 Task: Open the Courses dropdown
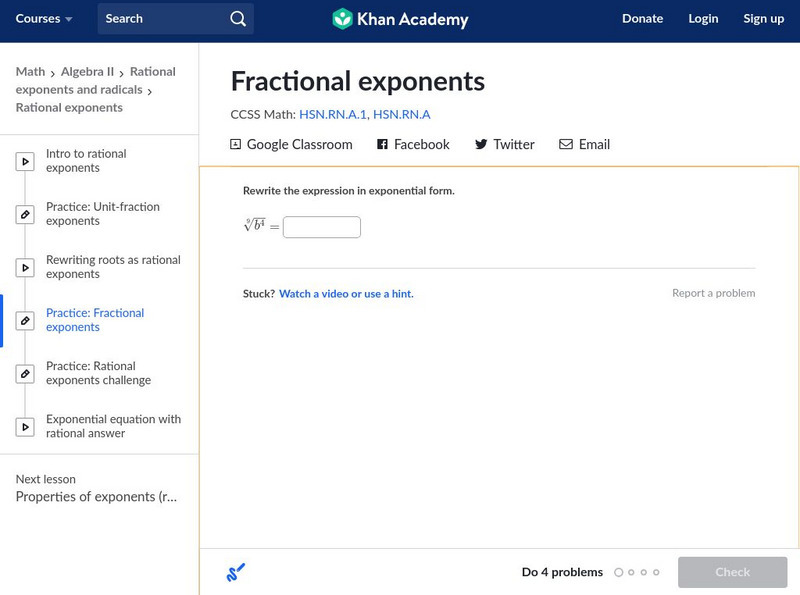(x=44, y=19)
